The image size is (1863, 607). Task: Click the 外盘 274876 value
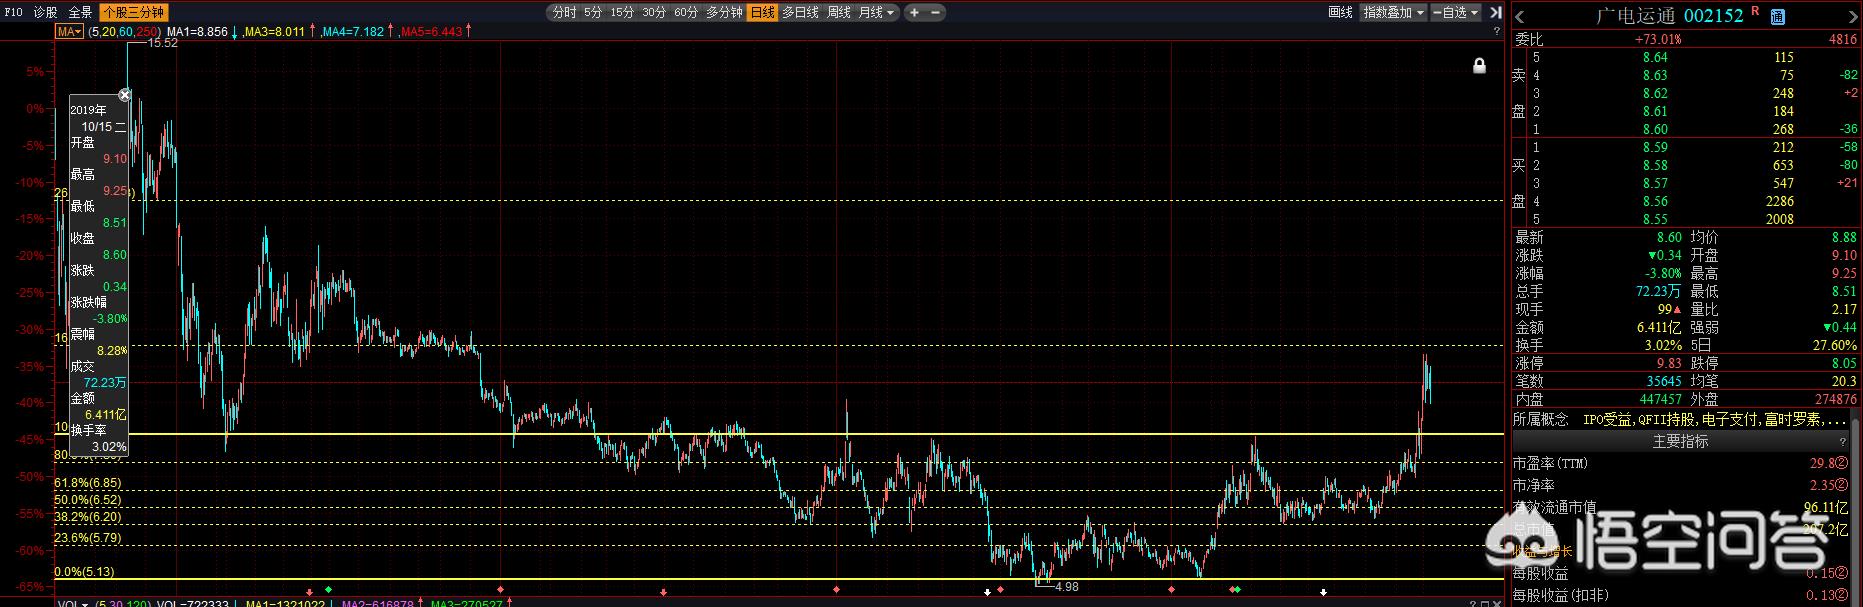1835,400
